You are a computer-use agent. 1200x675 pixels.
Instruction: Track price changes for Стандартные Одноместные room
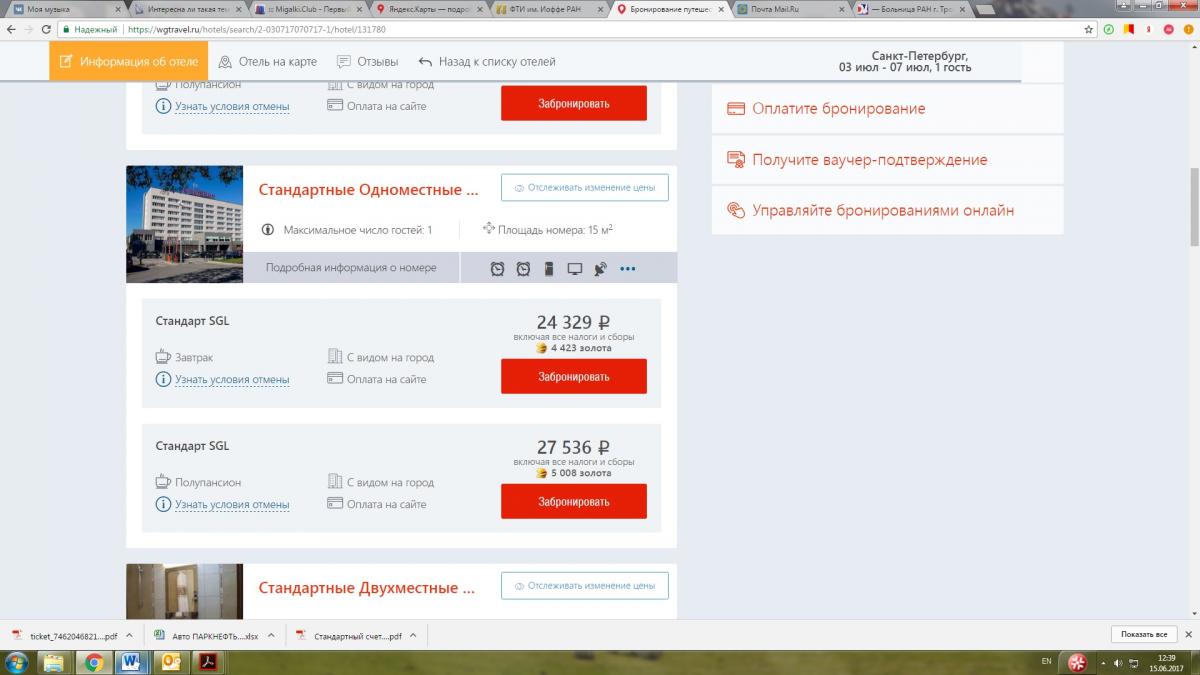pos(585,187)
